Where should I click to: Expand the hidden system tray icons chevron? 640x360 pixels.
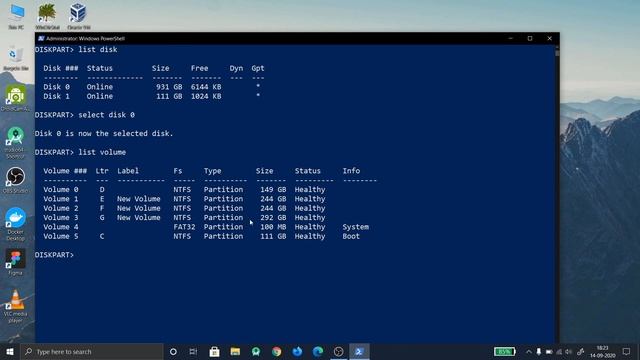(x=529, y=351)
